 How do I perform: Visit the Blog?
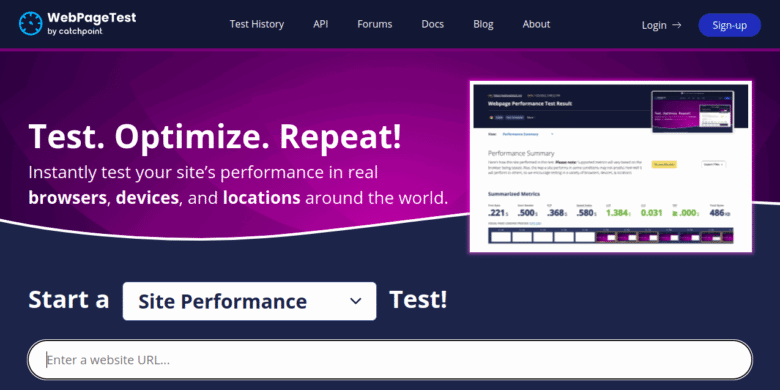(x=483, y=24)
